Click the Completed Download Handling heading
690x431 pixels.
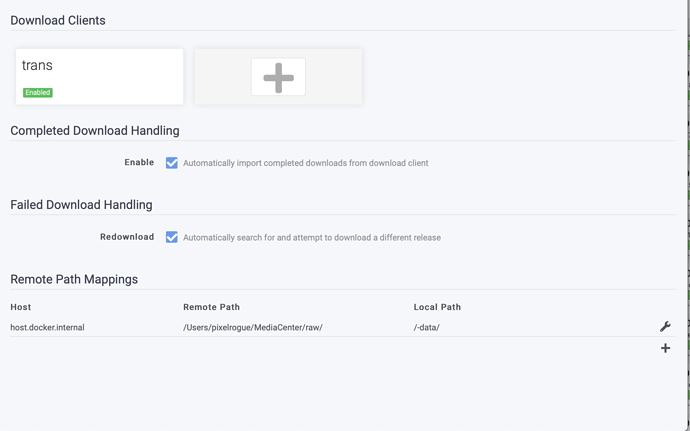[x=95, y=131]
